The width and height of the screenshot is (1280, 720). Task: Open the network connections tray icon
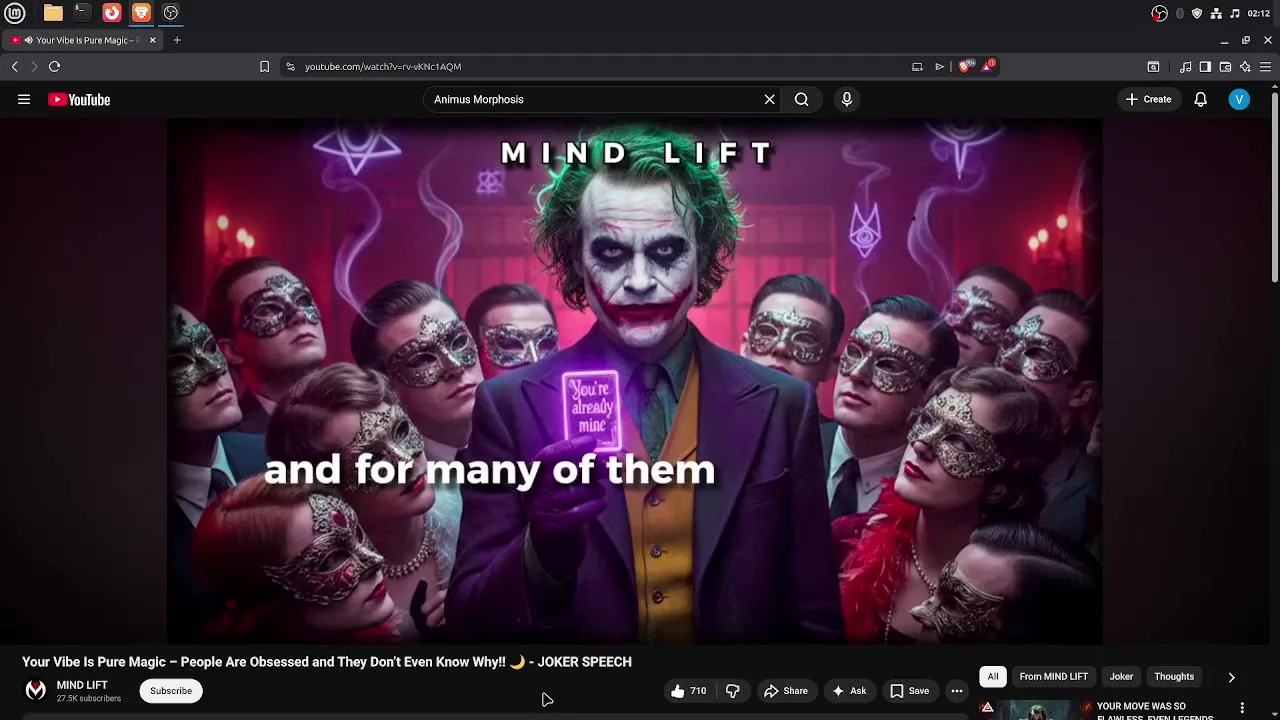coord(1216,13)
